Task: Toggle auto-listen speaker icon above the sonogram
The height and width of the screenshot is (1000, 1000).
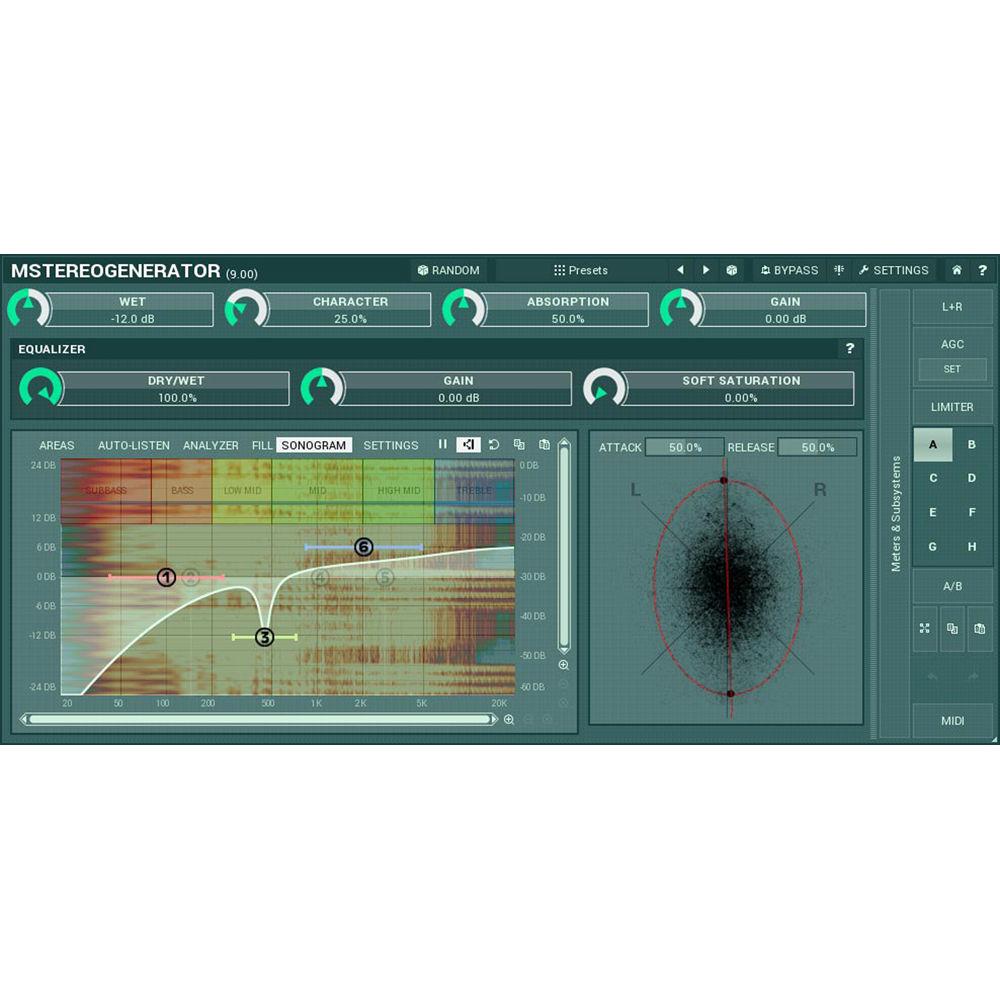Action: (x=468, y=445)
